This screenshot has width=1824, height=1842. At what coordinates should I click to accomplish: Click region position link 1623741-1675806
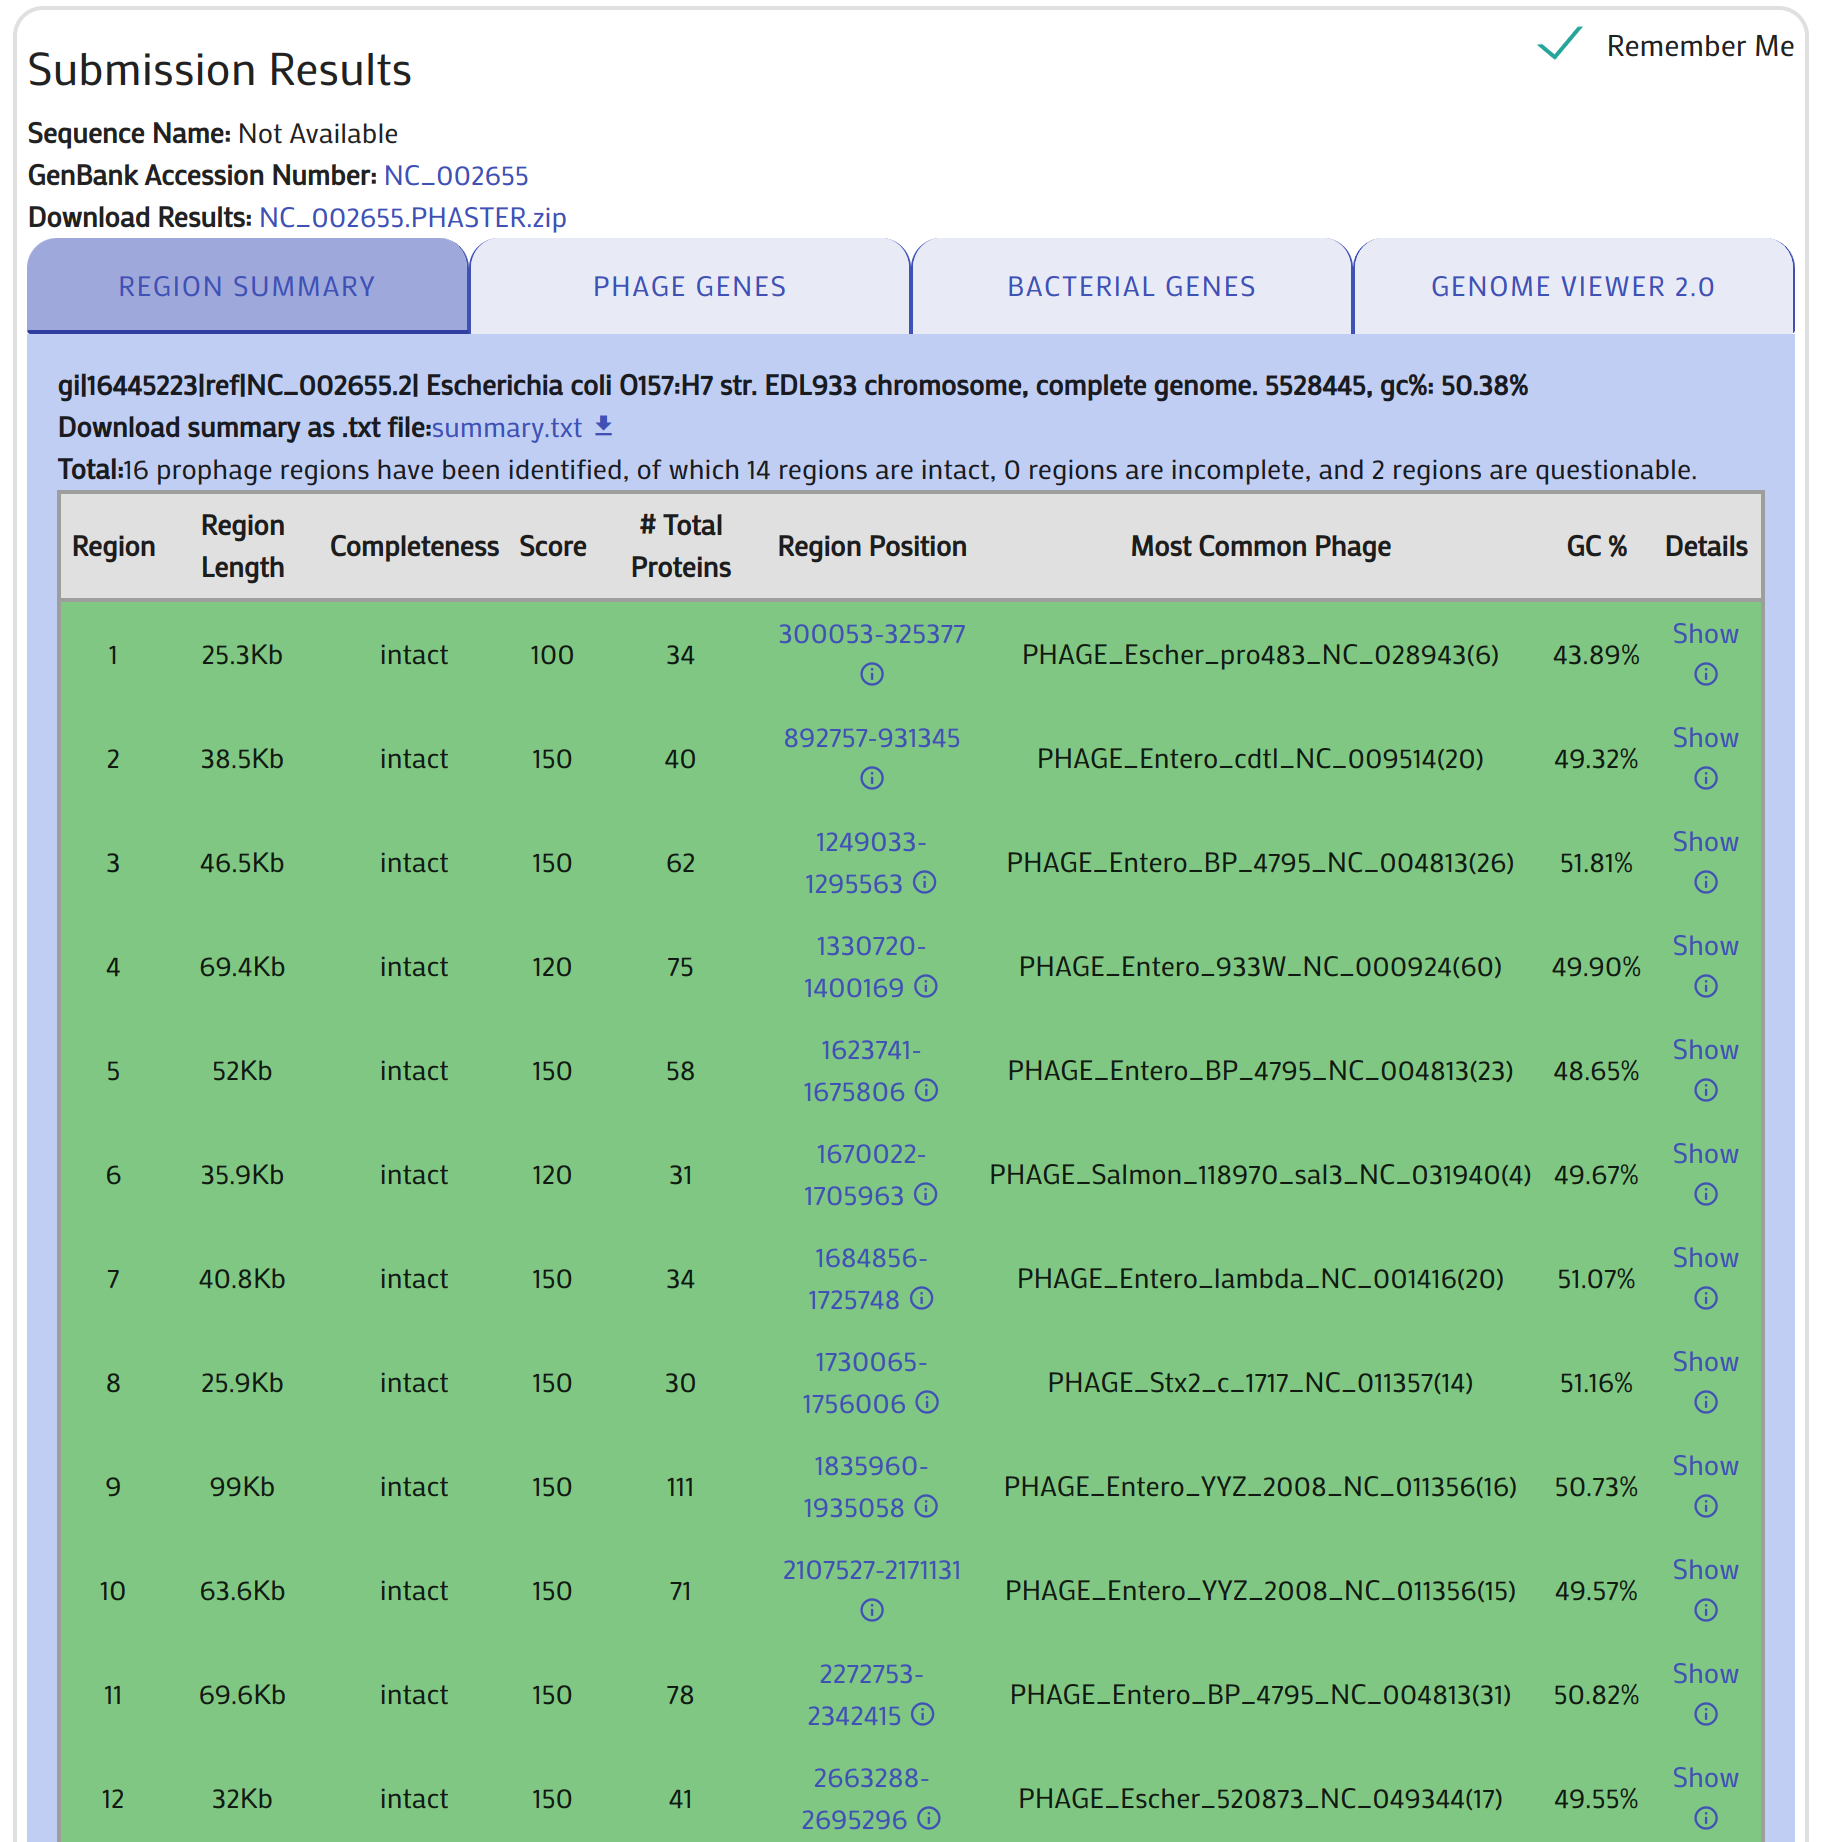(869, 1070)
